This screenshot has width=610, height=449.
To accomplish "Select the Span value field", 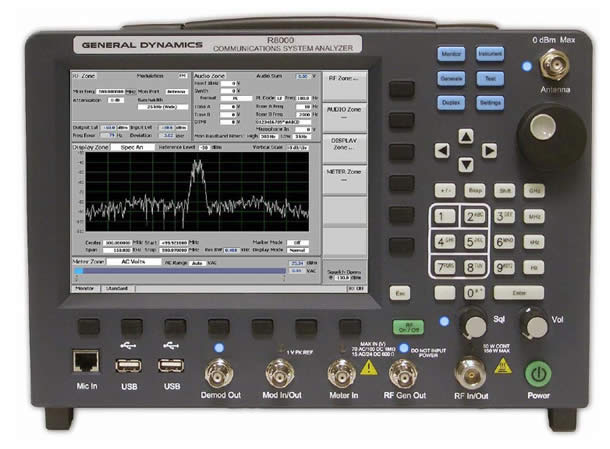I will [x=117, y=250].
